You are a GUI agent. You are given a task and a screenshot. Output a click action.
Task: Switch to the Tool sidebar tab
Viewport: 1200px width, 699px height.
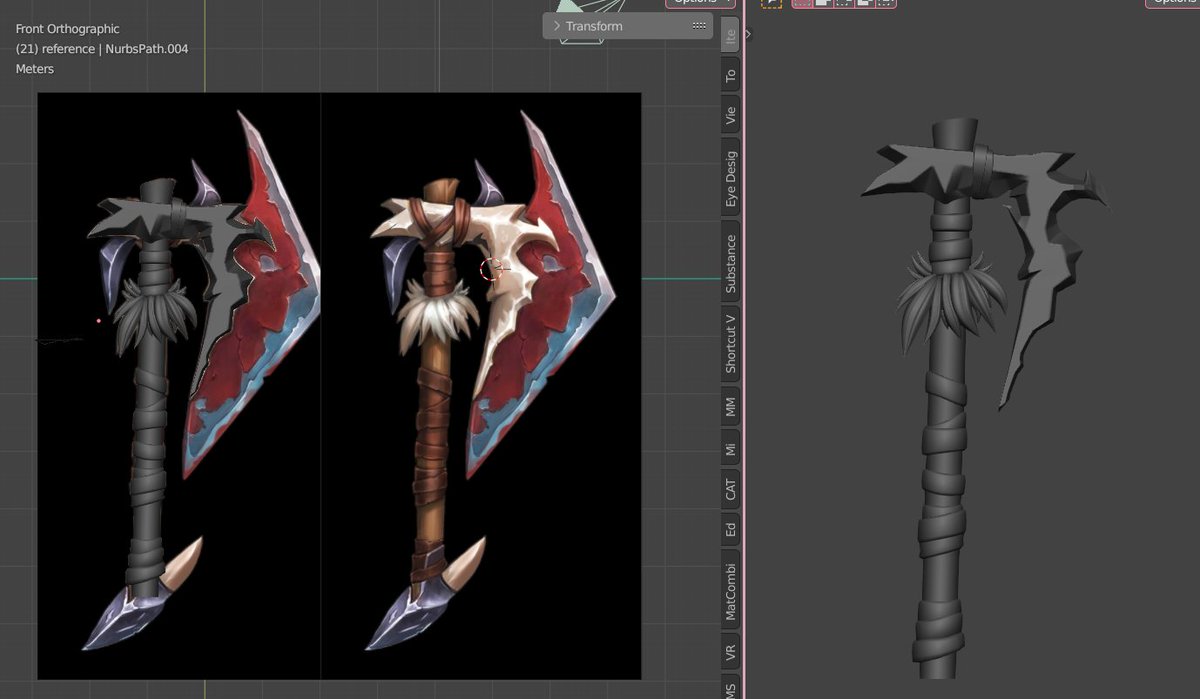pos(730,73)
